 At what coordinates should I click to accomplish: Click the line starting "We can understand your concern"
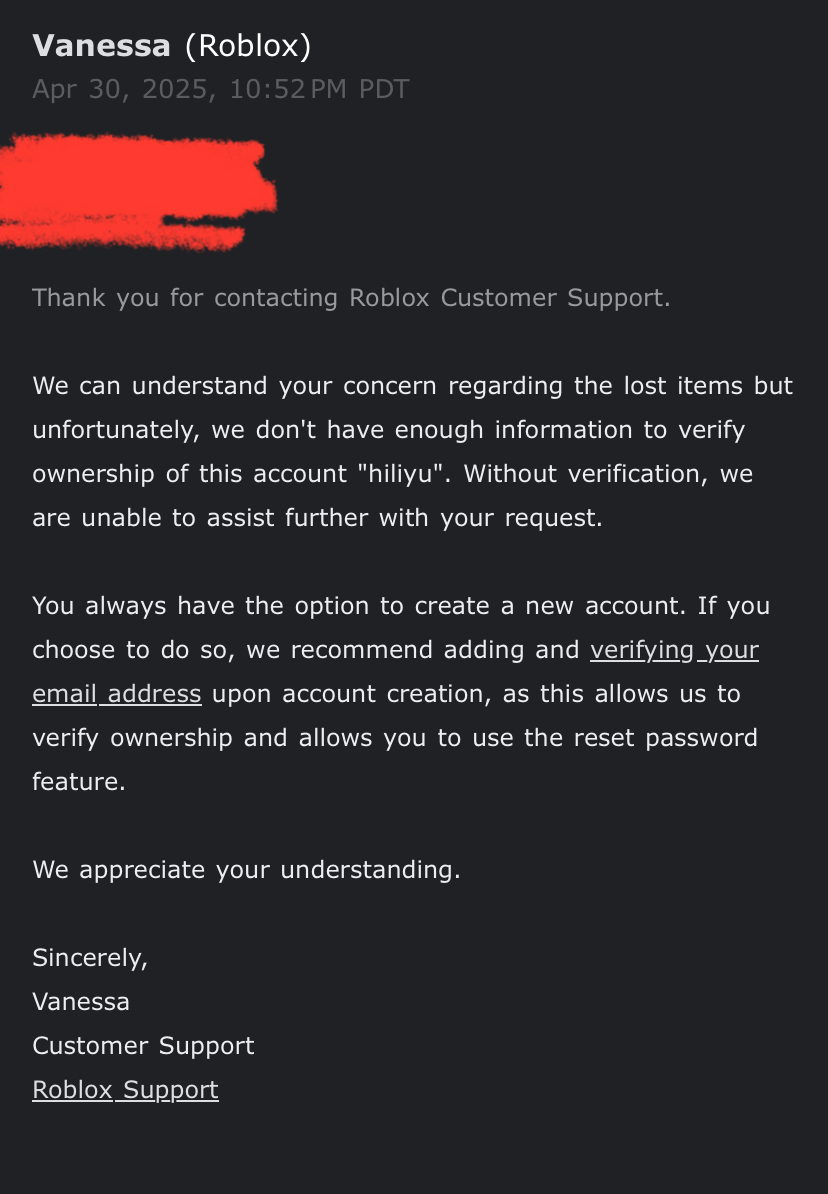pyautogui.click(x=412, y=386)
